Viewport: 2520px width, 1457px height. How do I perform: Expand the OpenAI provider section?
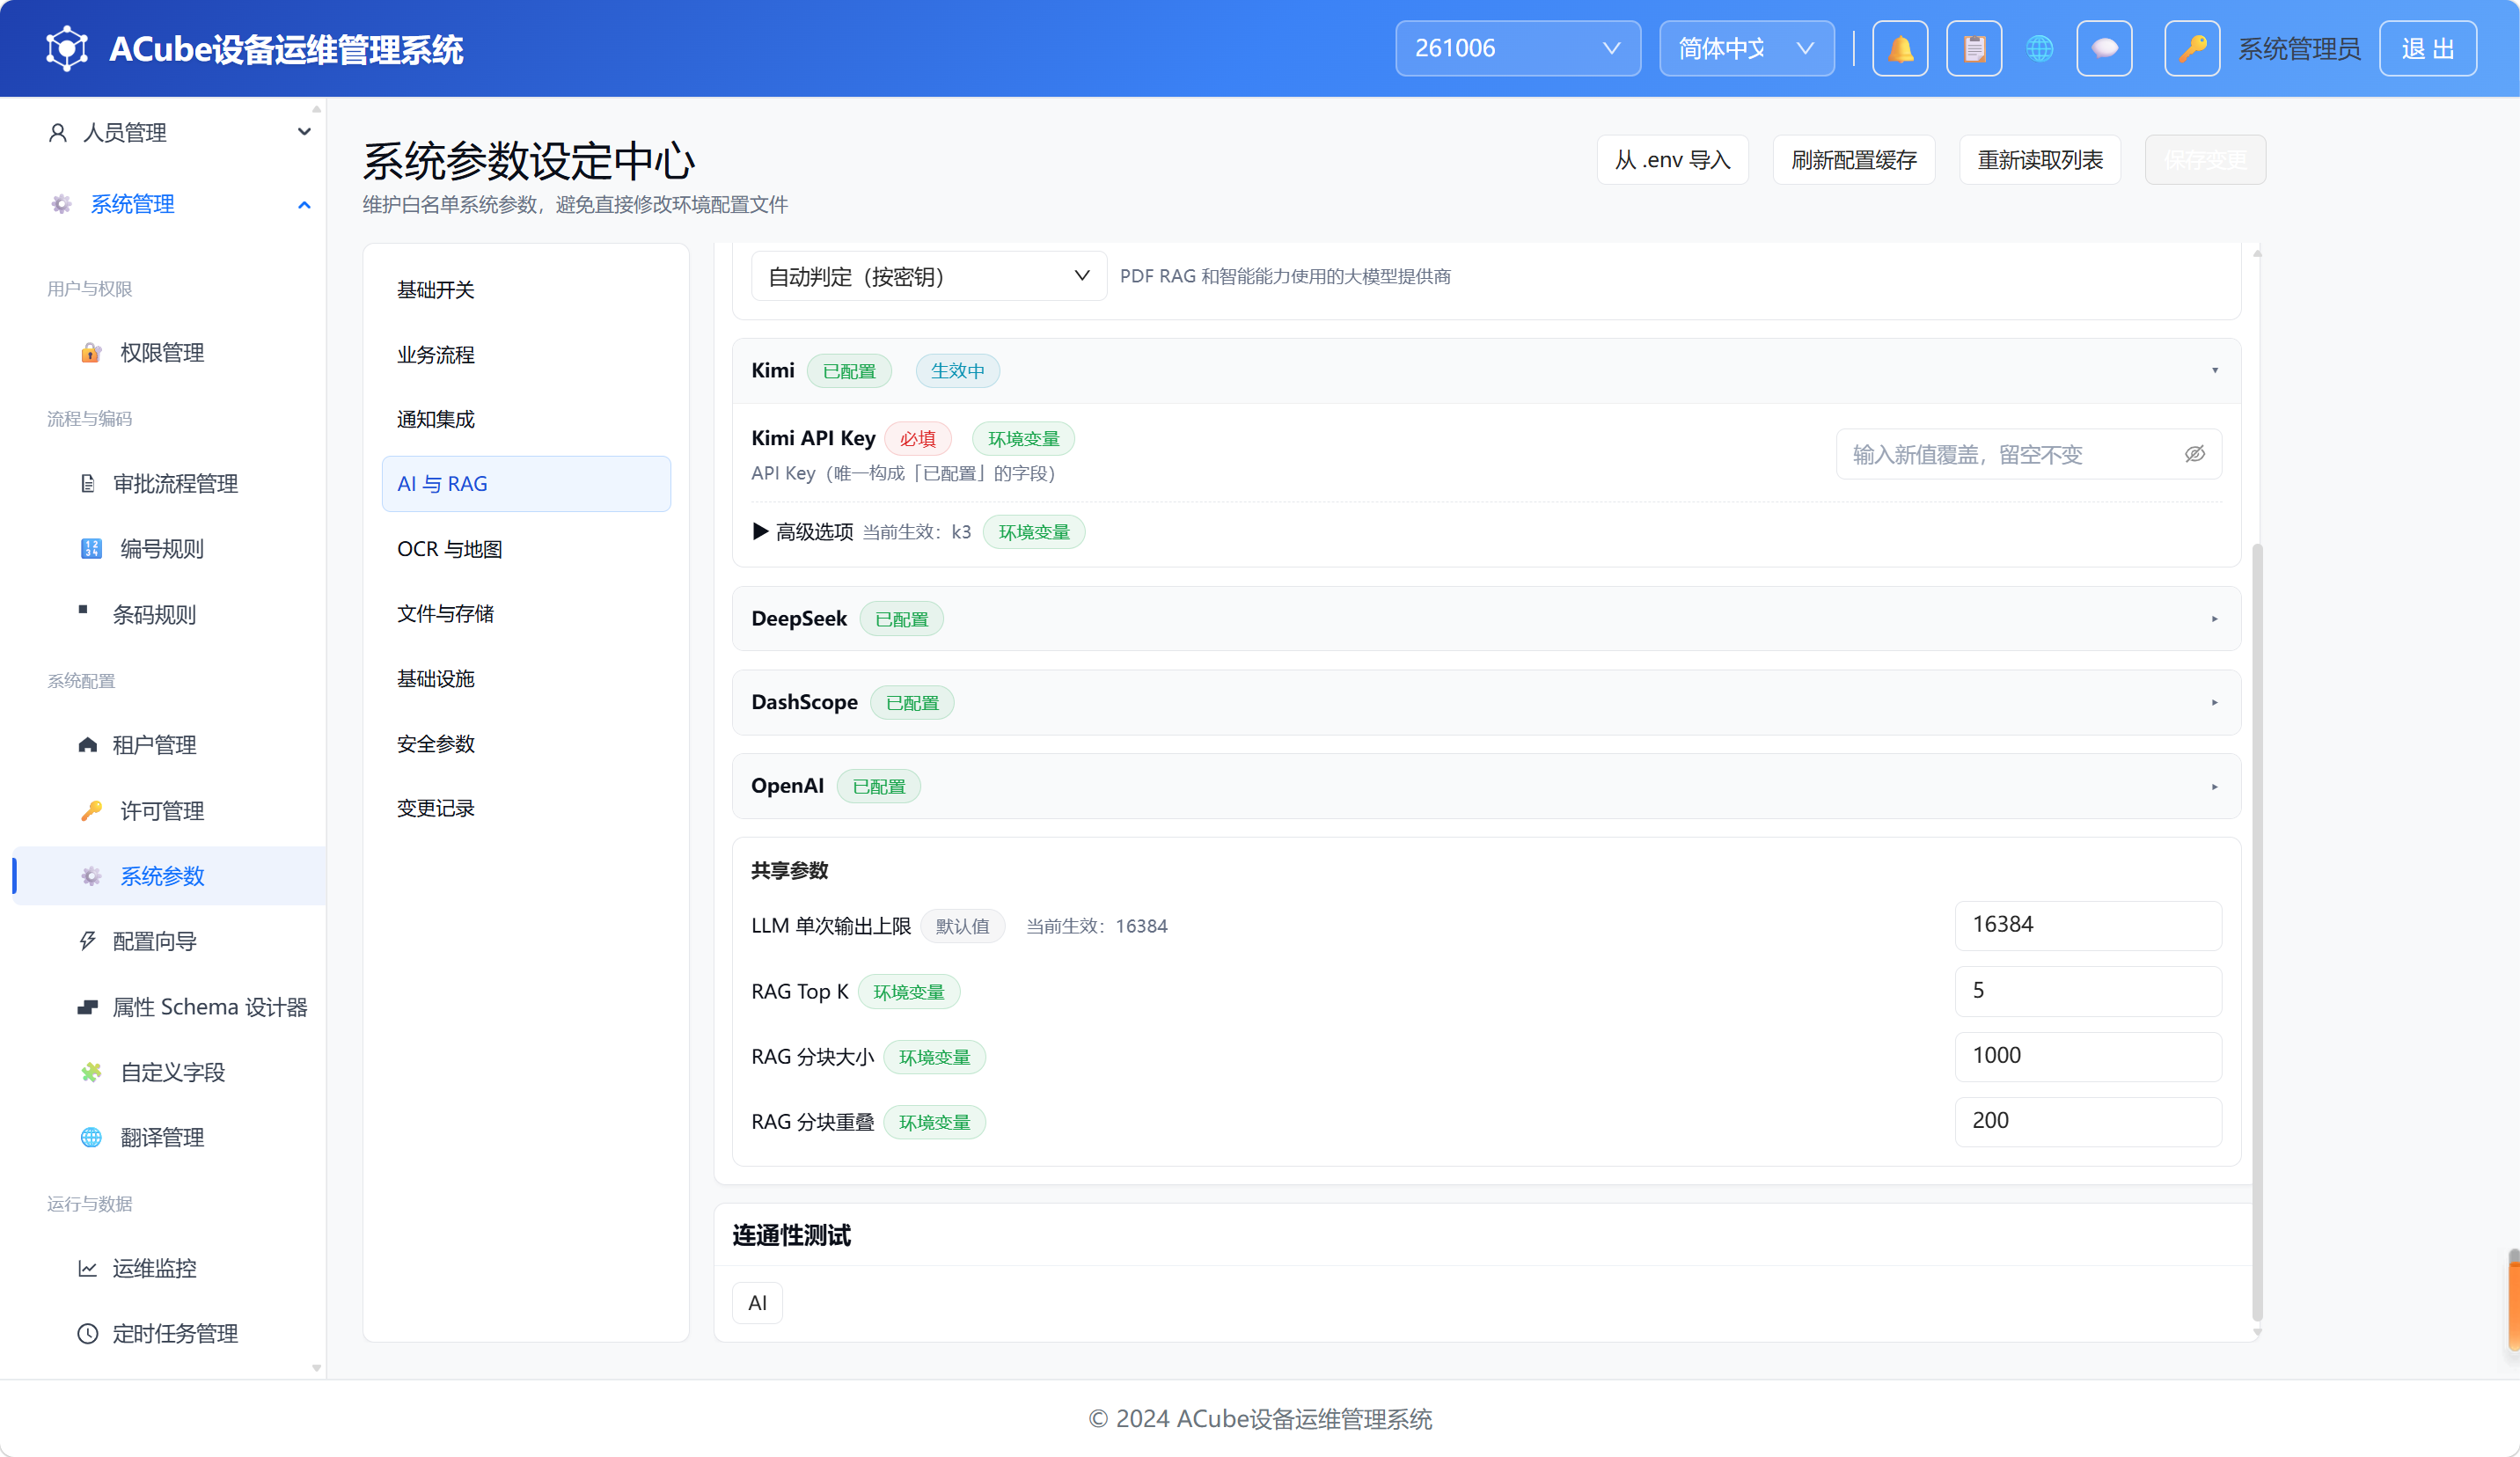click(1486, 786)
